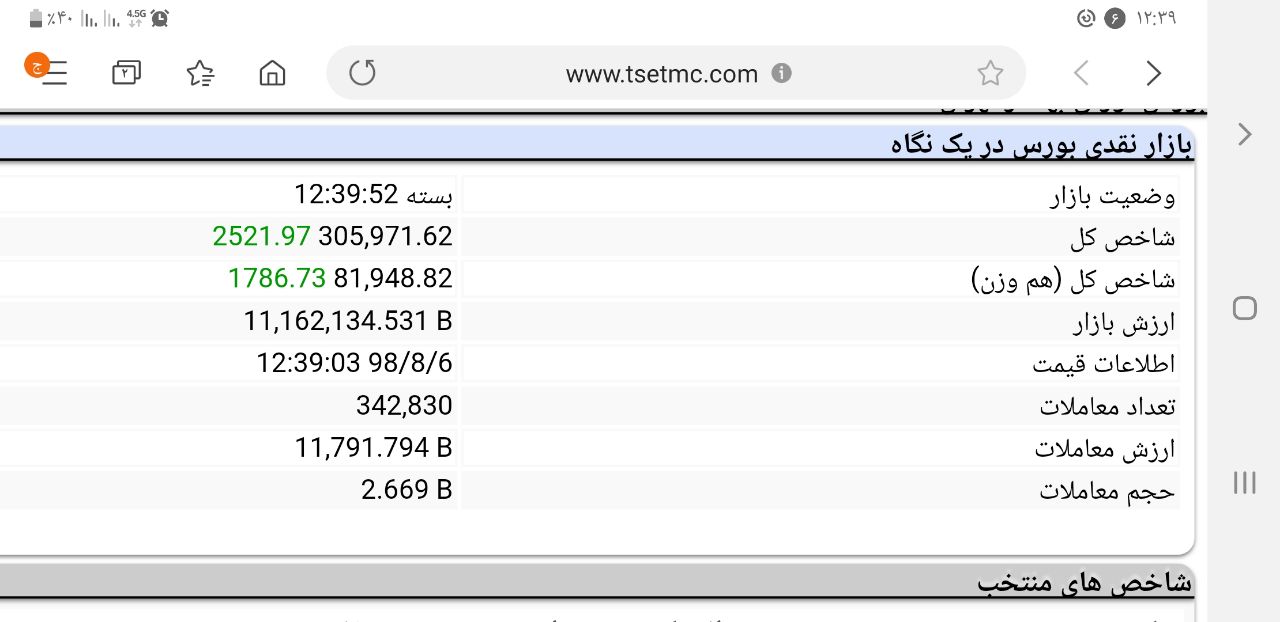Screen dimensions: 1280x622
Task: Open recent apps with three-bars button
Action: (1245, 483)
